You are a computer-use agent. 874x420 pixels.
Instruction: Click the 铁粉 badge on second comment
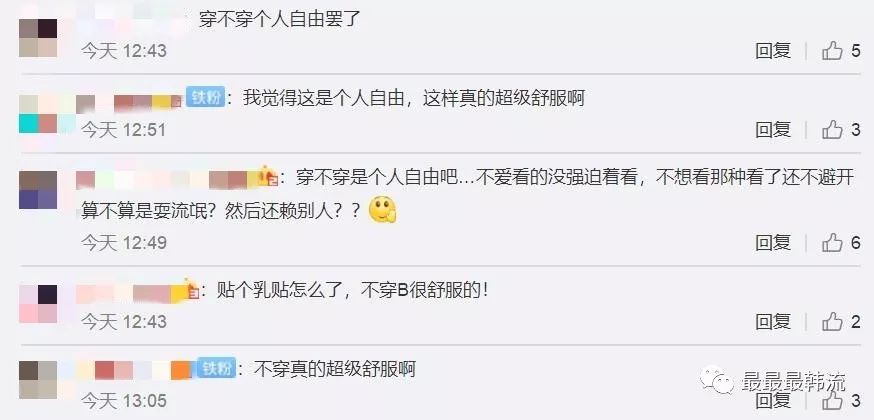click(x=205, y=97)
